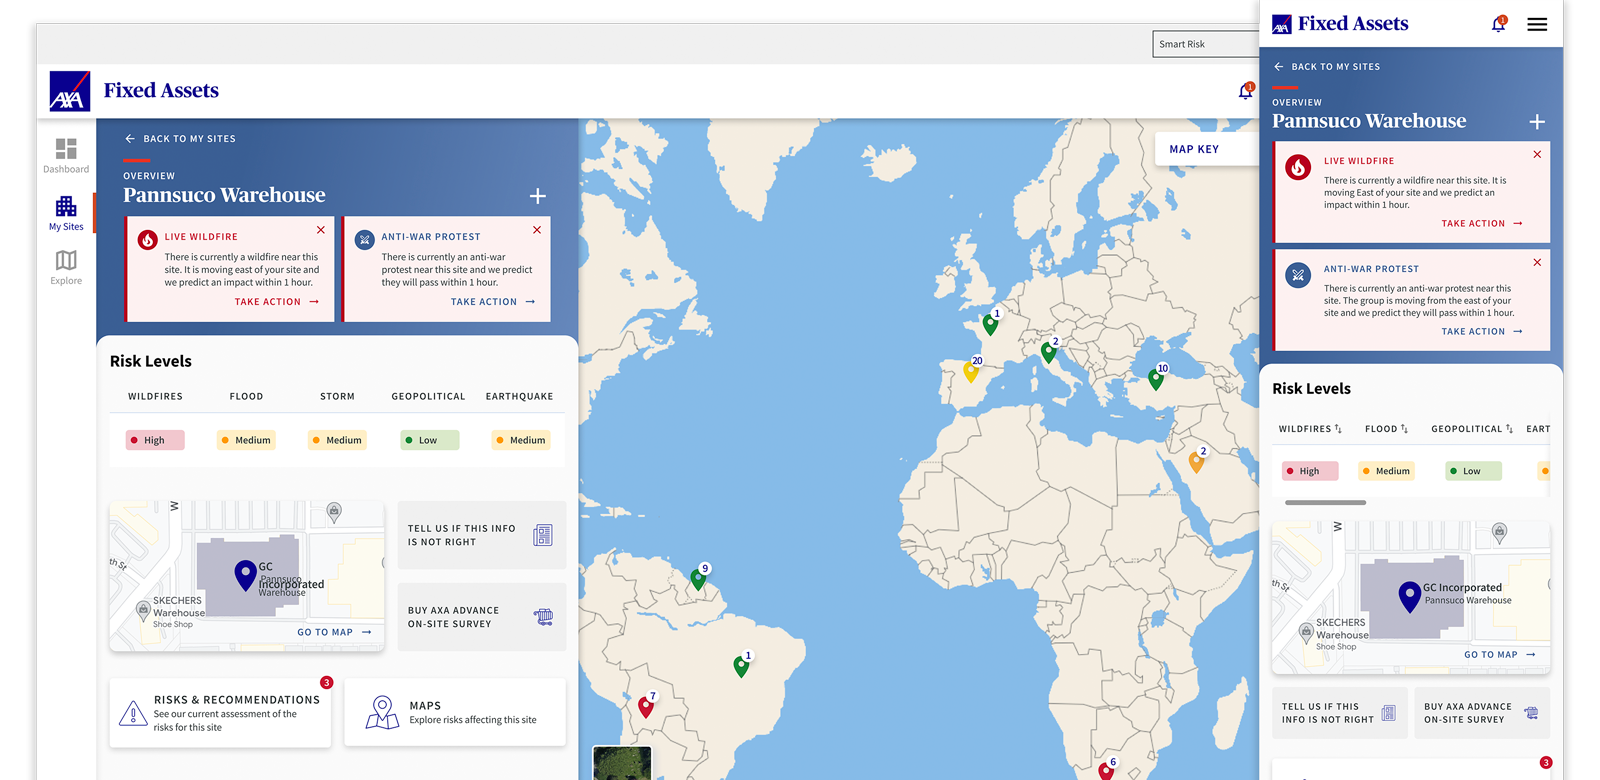
Task: Click the live wildfire flame icon
Action: pyautogui.click(x=147, y=239)
